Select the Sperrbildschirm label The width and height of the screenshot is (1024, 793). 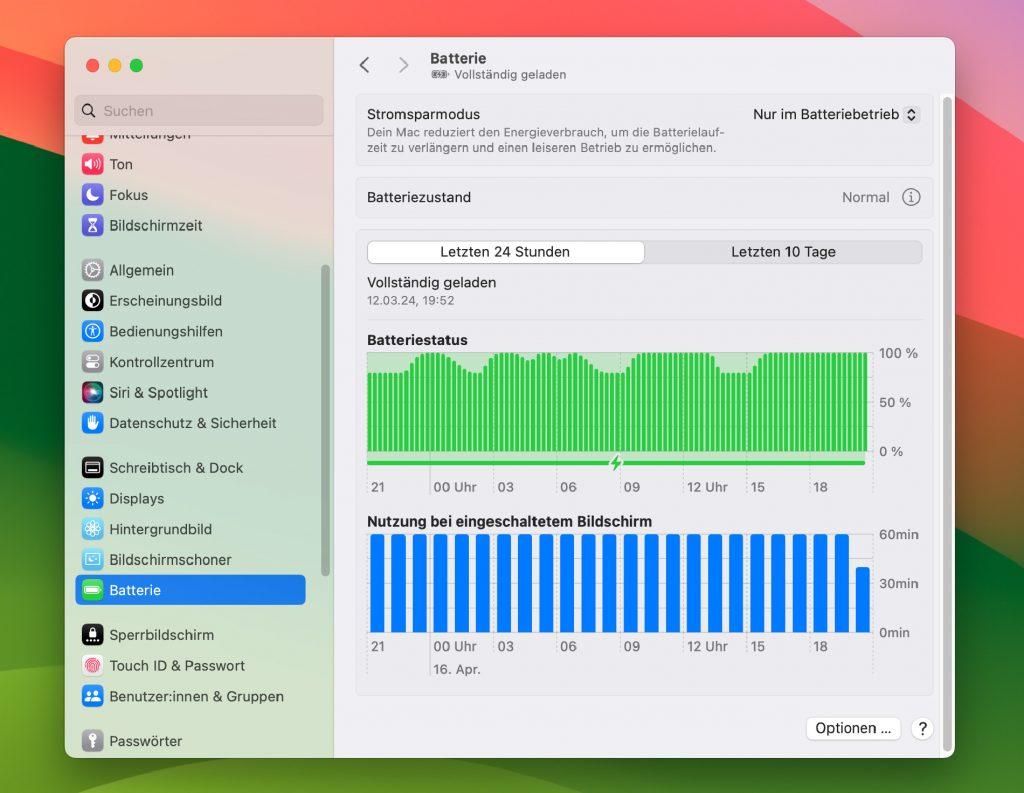click(161, 636)
